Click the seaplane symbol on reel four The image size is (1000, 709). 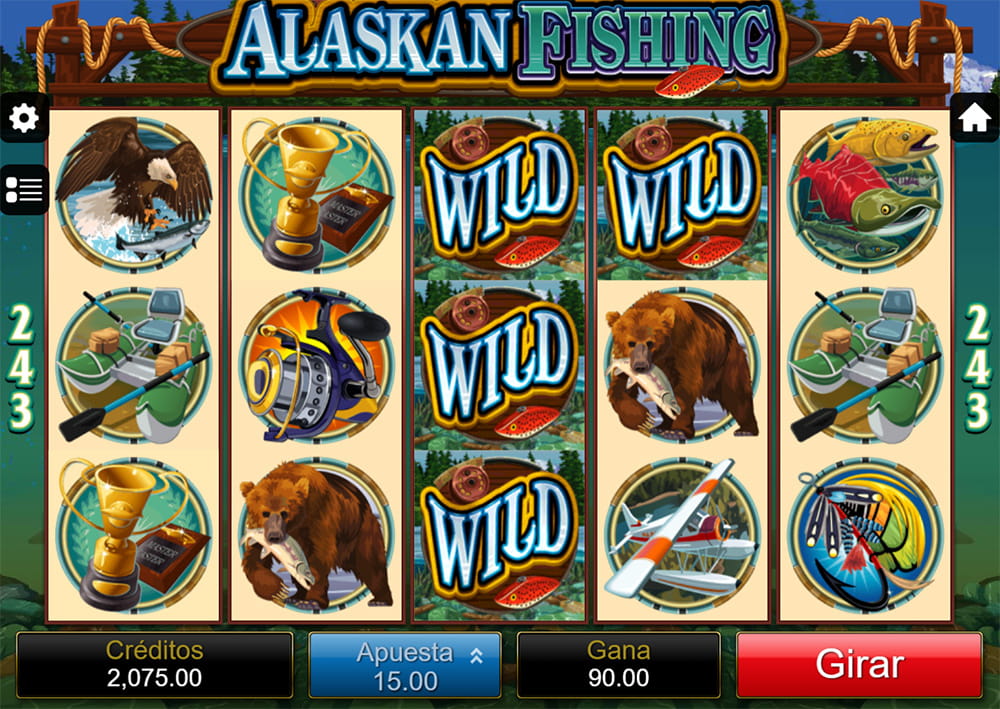coord(681,536)
